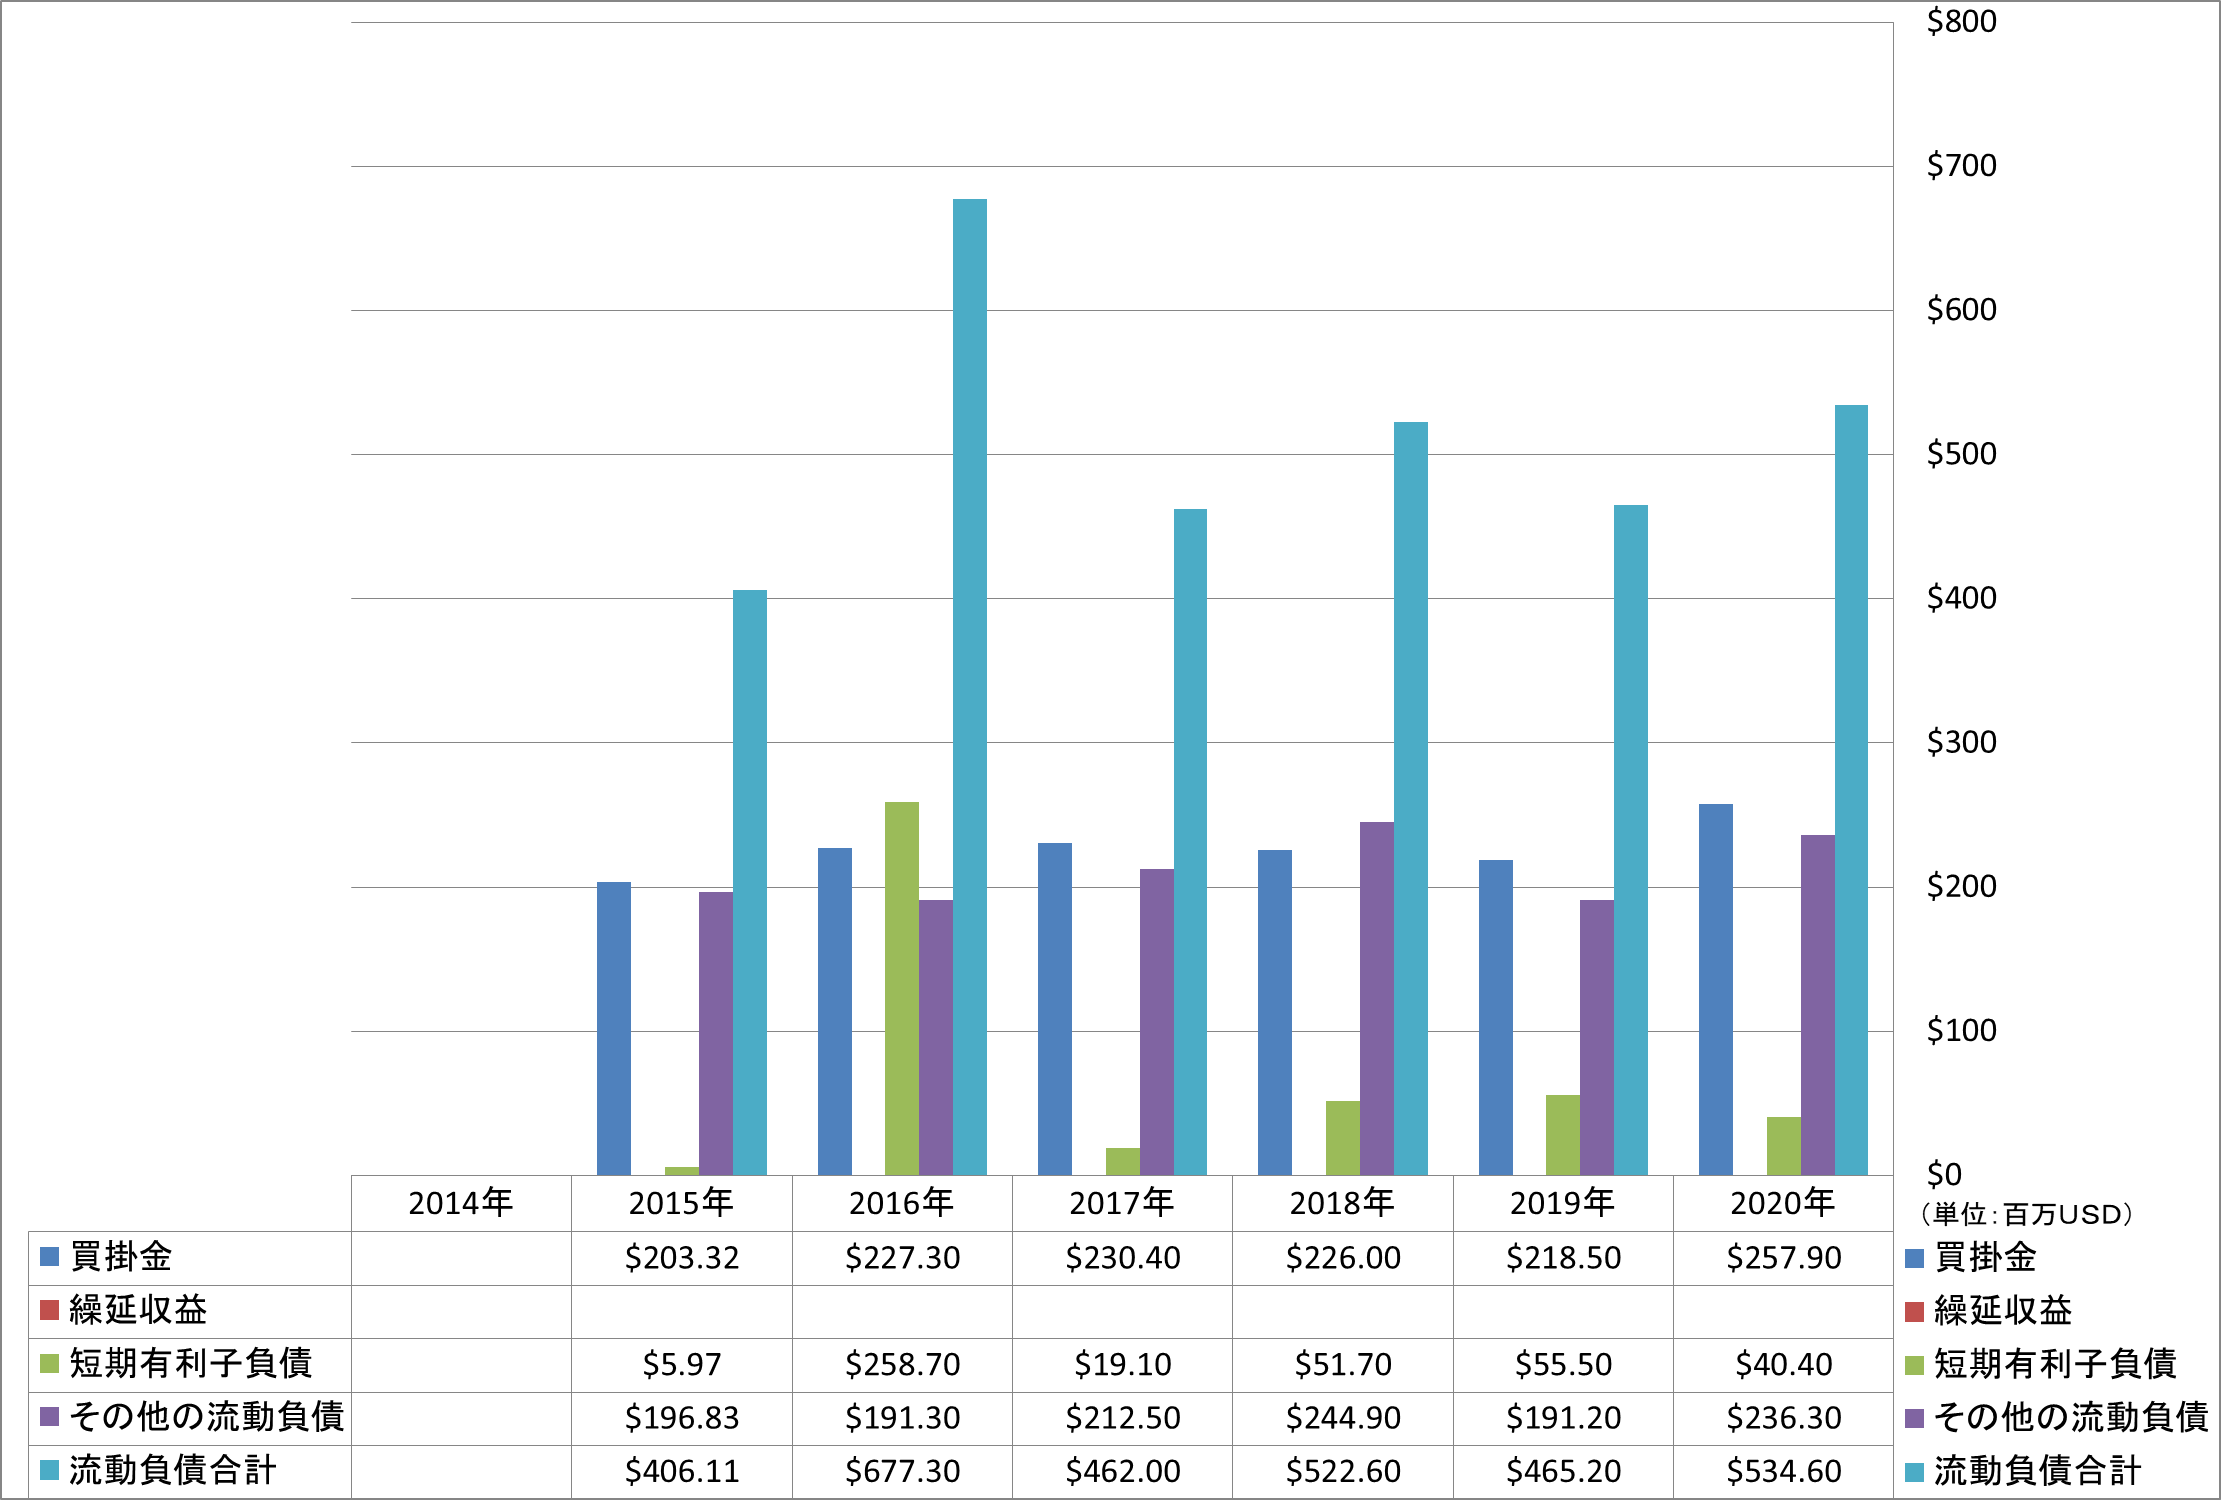Click the 2014年 column header

click(461, 1203)
